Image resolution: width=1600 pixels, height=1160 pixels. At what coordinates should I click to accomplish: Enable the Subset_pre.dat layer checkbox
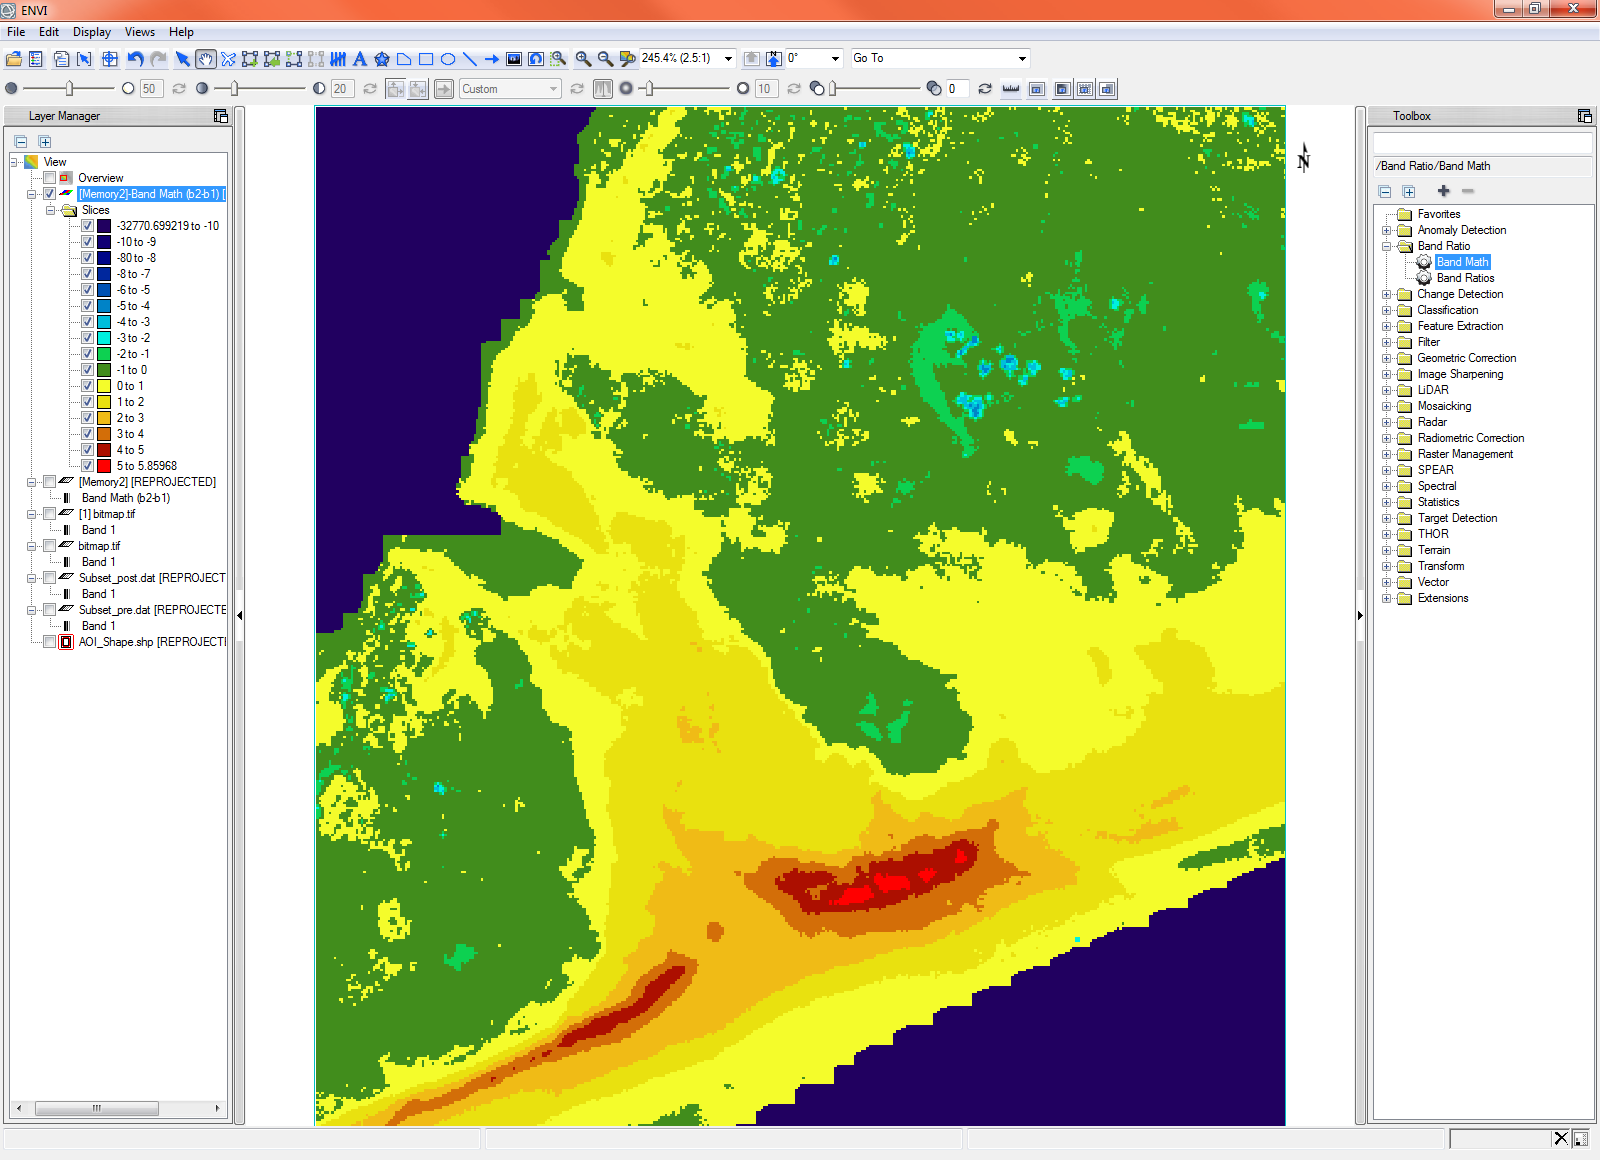[x=49, y=609]
